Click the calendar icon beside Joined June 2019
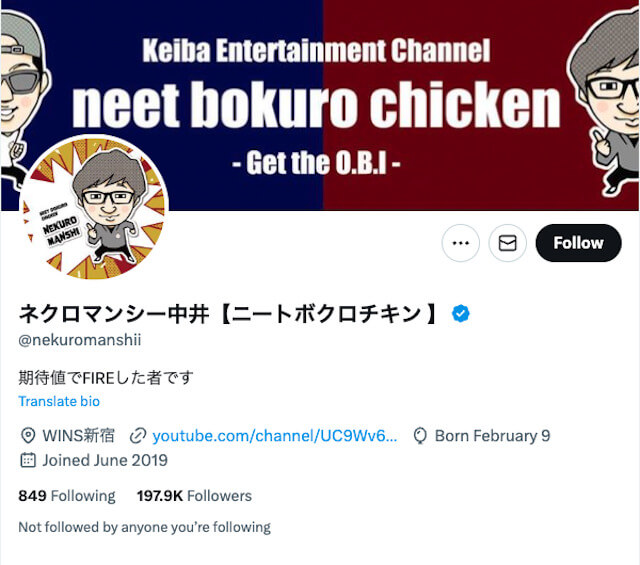This screenshot has width=640, height=565. click(28, 460)
